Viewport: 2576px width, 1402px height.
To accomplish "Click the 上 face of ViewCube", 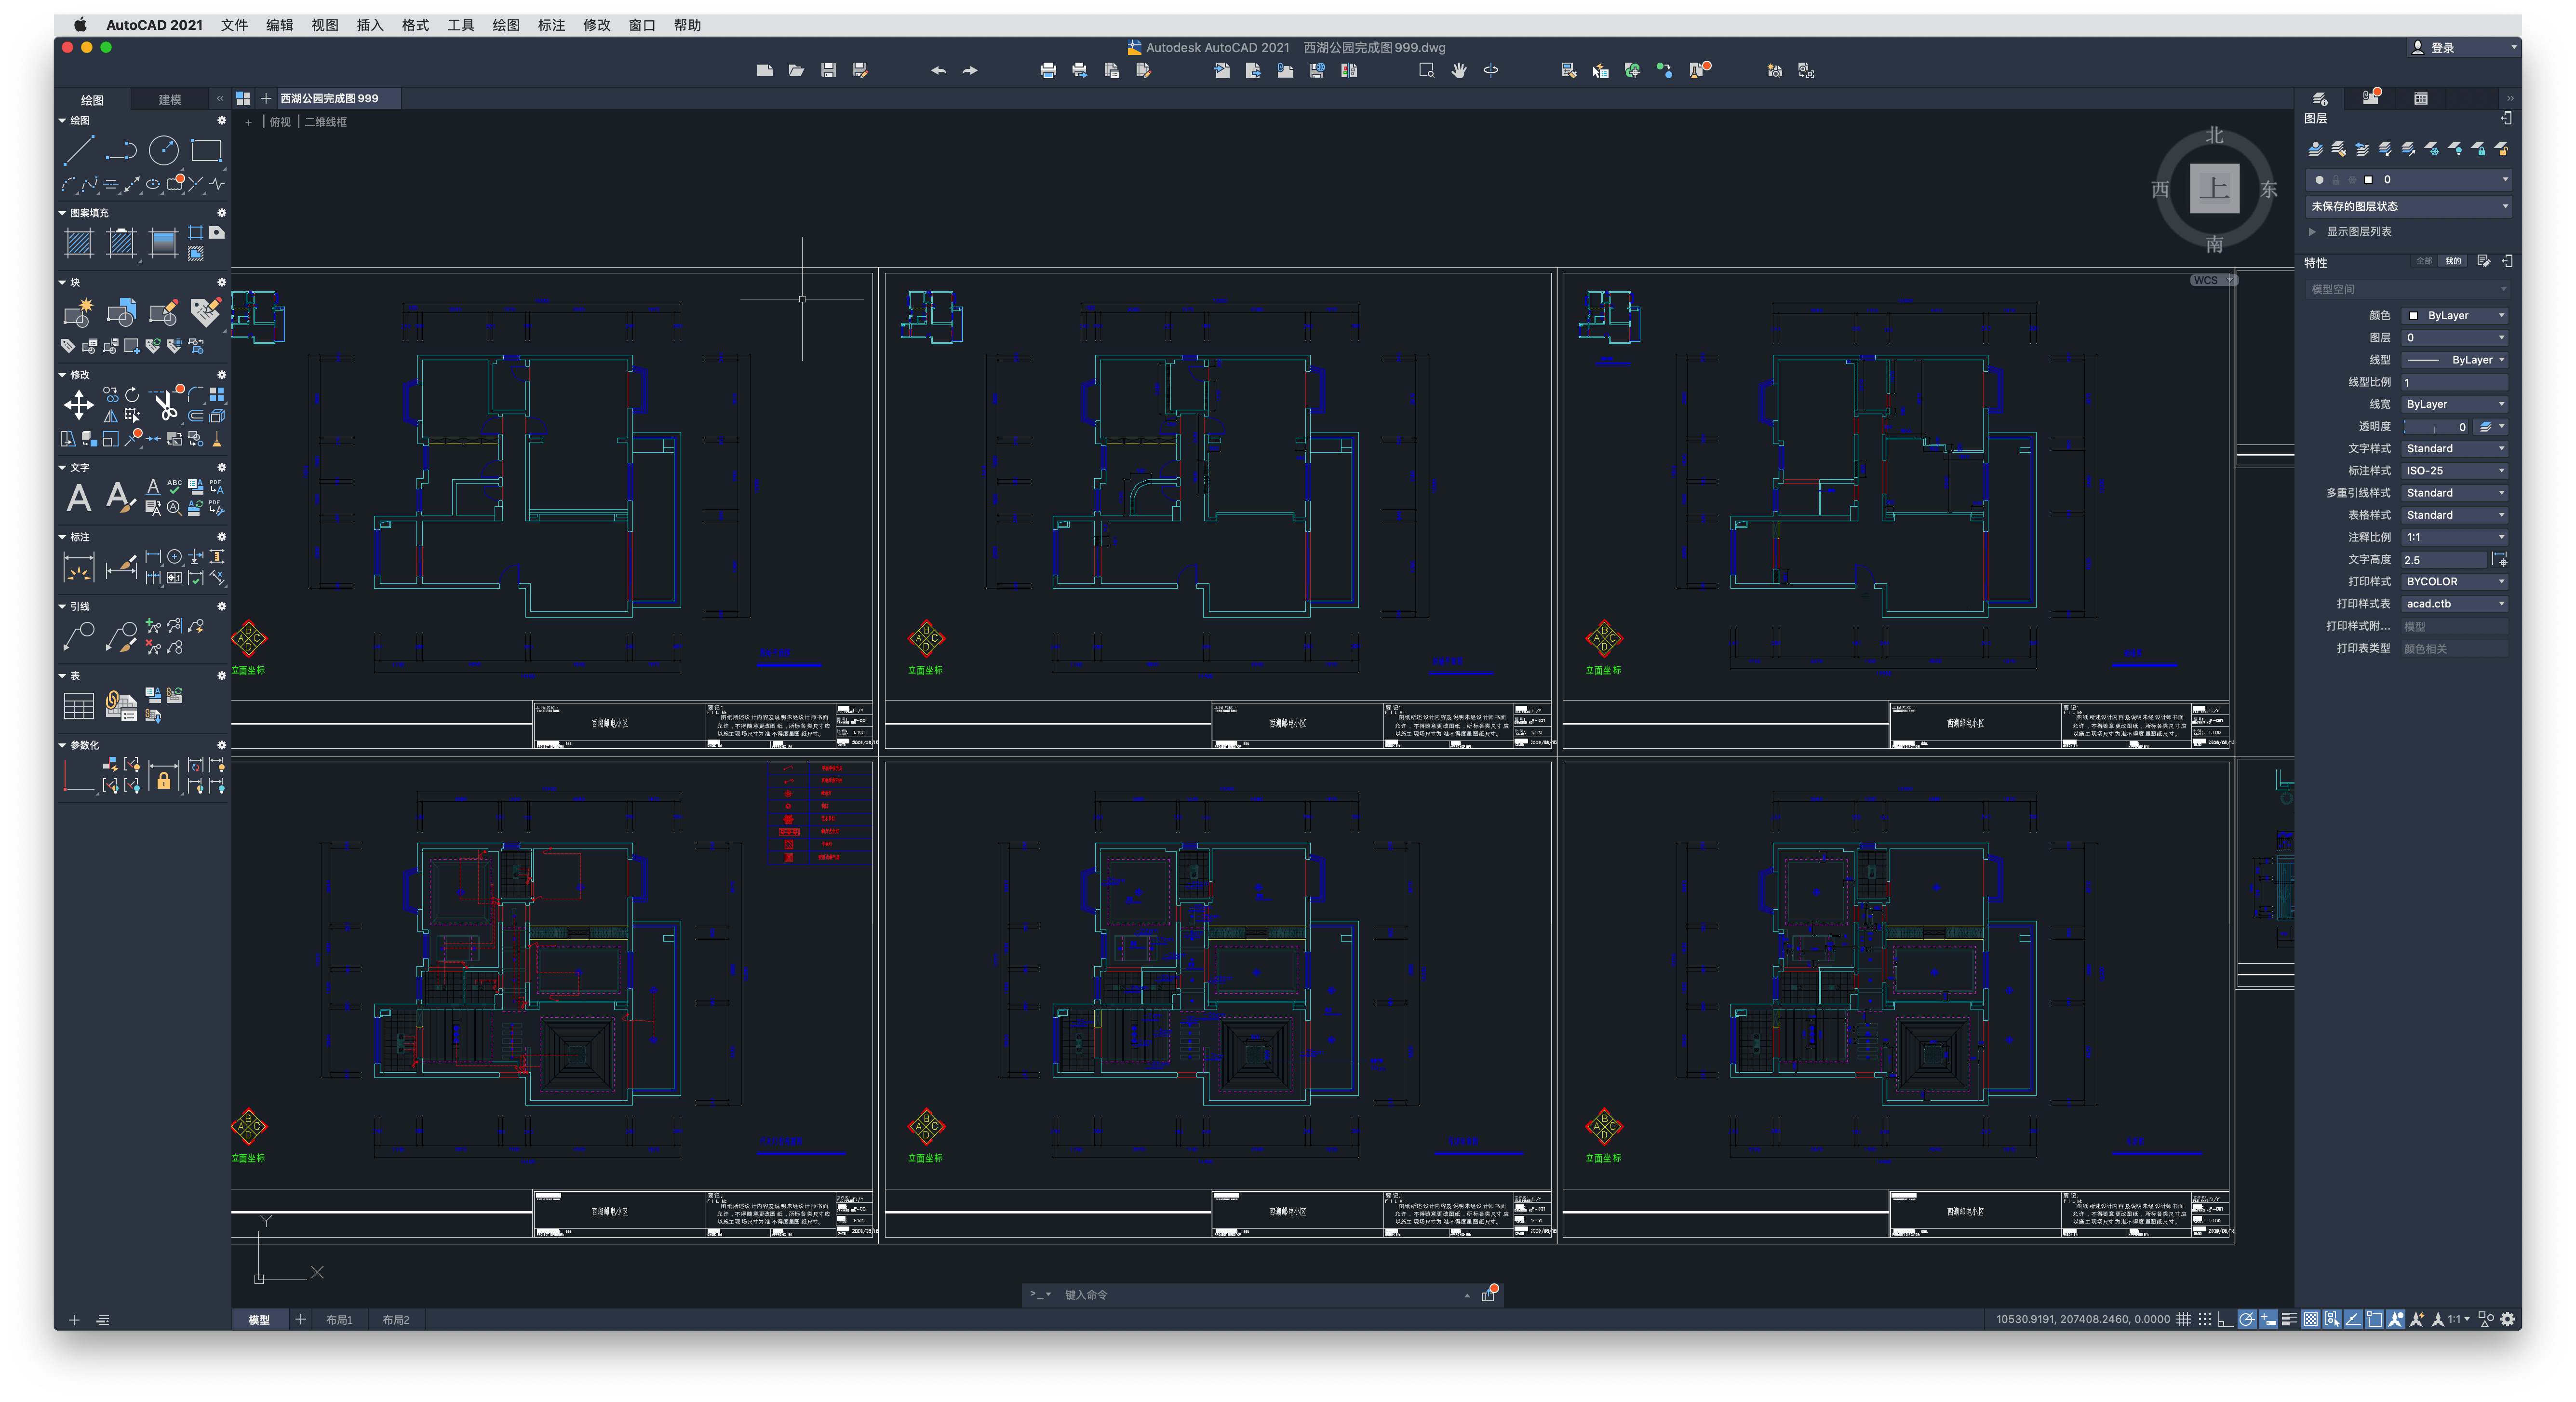I will point(2214,188).
